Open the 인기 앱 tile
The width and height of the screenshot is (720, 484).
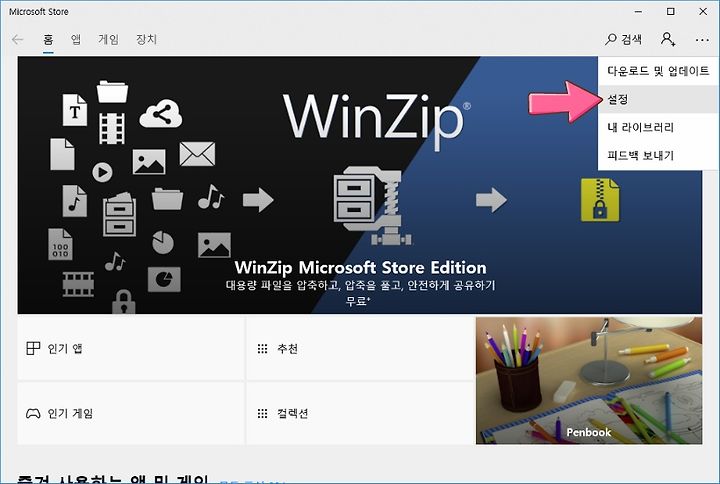point(130,349)
